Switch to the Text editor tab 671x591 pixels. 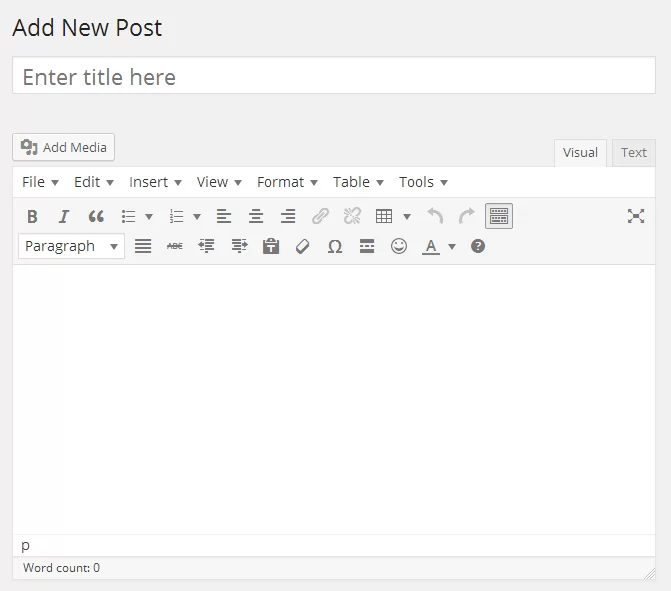pyautogui.click(x=634, y=153)
